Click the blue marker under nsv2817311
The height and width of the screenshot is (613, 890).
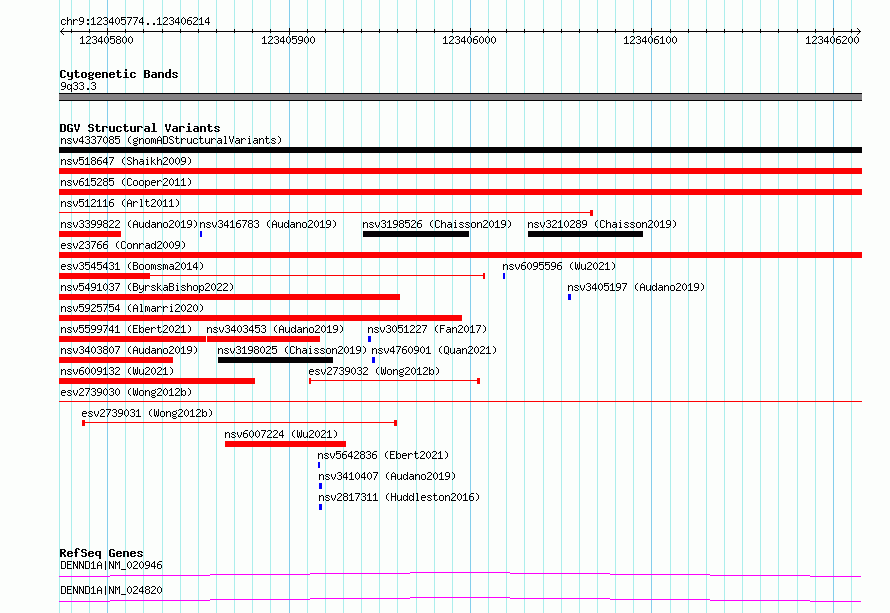321,507
